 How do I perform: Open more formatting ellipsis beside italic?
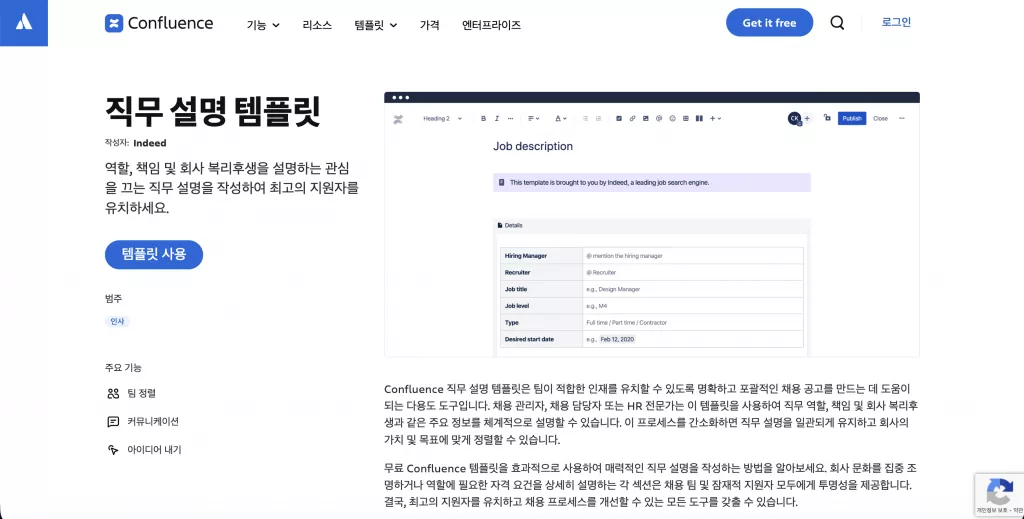point(510,118)
